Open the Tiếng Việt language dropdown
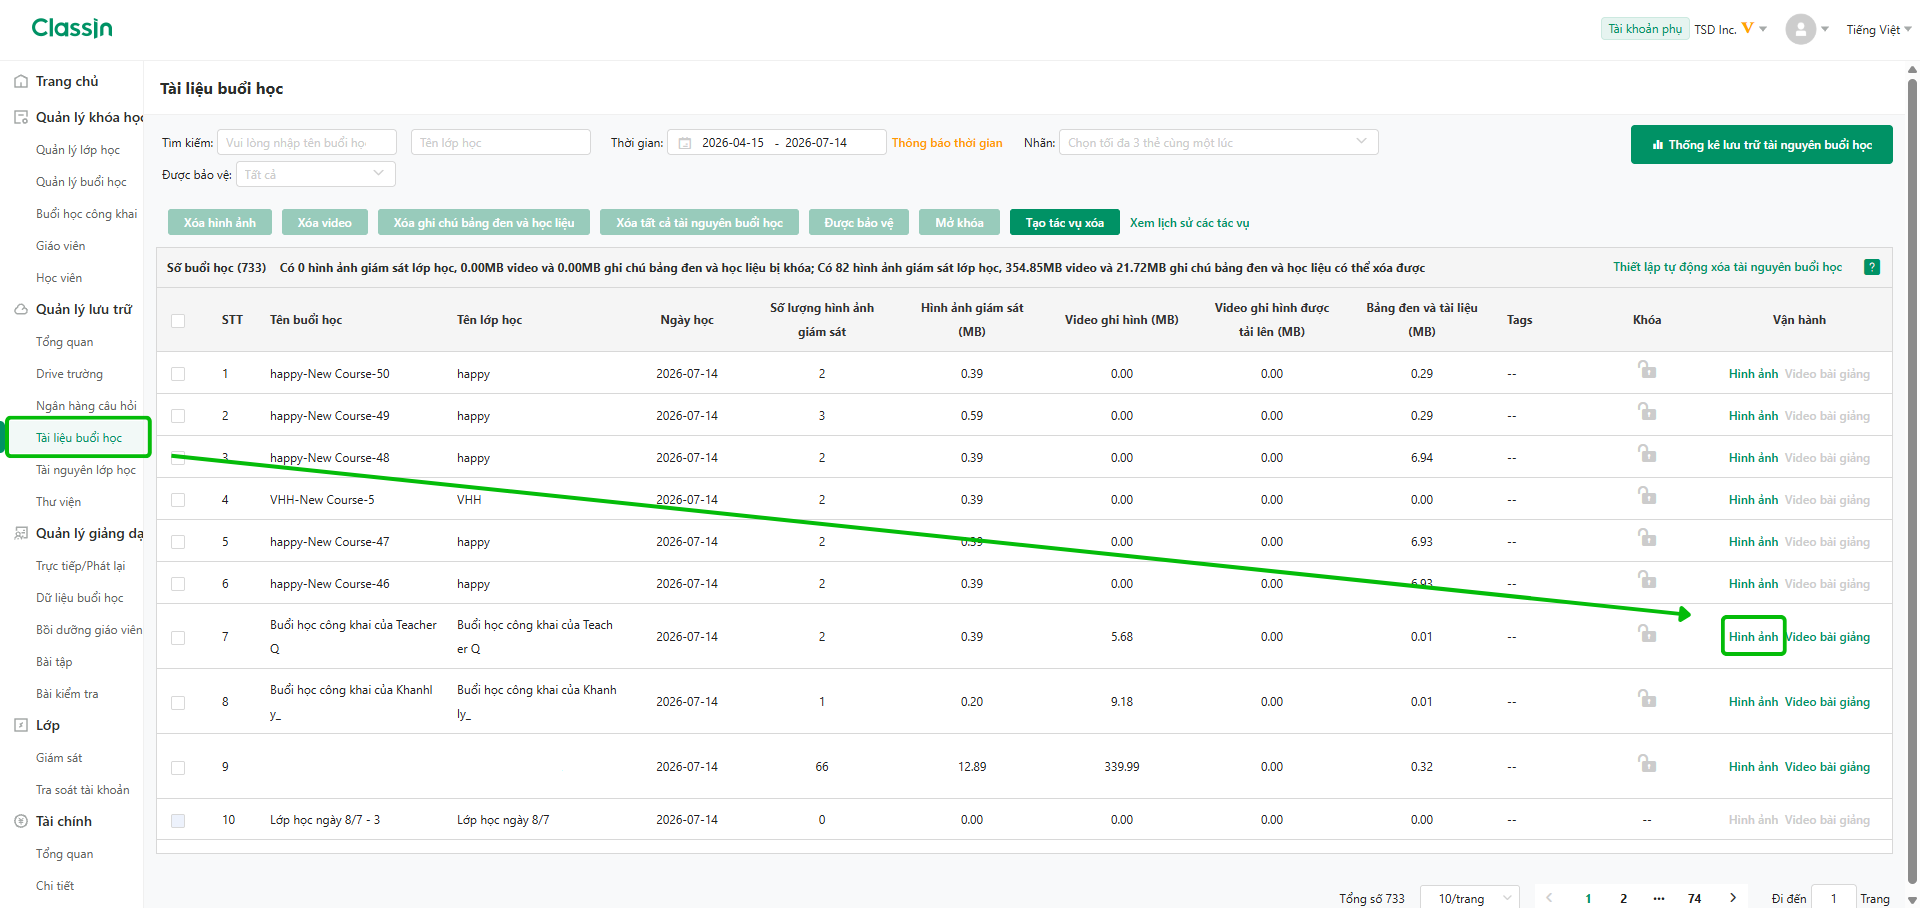The height and width of the screenshot is (909, 1920). click(x=1878, y=30)
